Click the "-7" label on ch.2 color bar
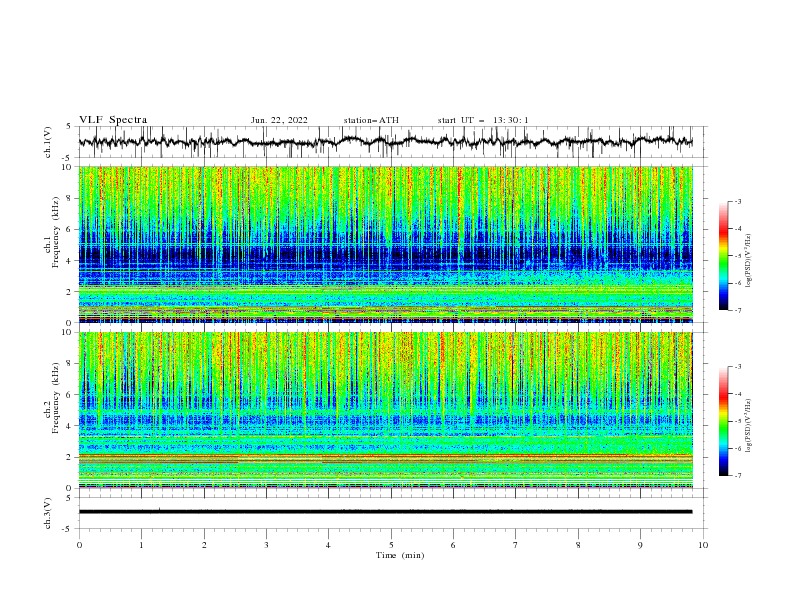This screenshot has width=792, height=612. tap(738, 476)
